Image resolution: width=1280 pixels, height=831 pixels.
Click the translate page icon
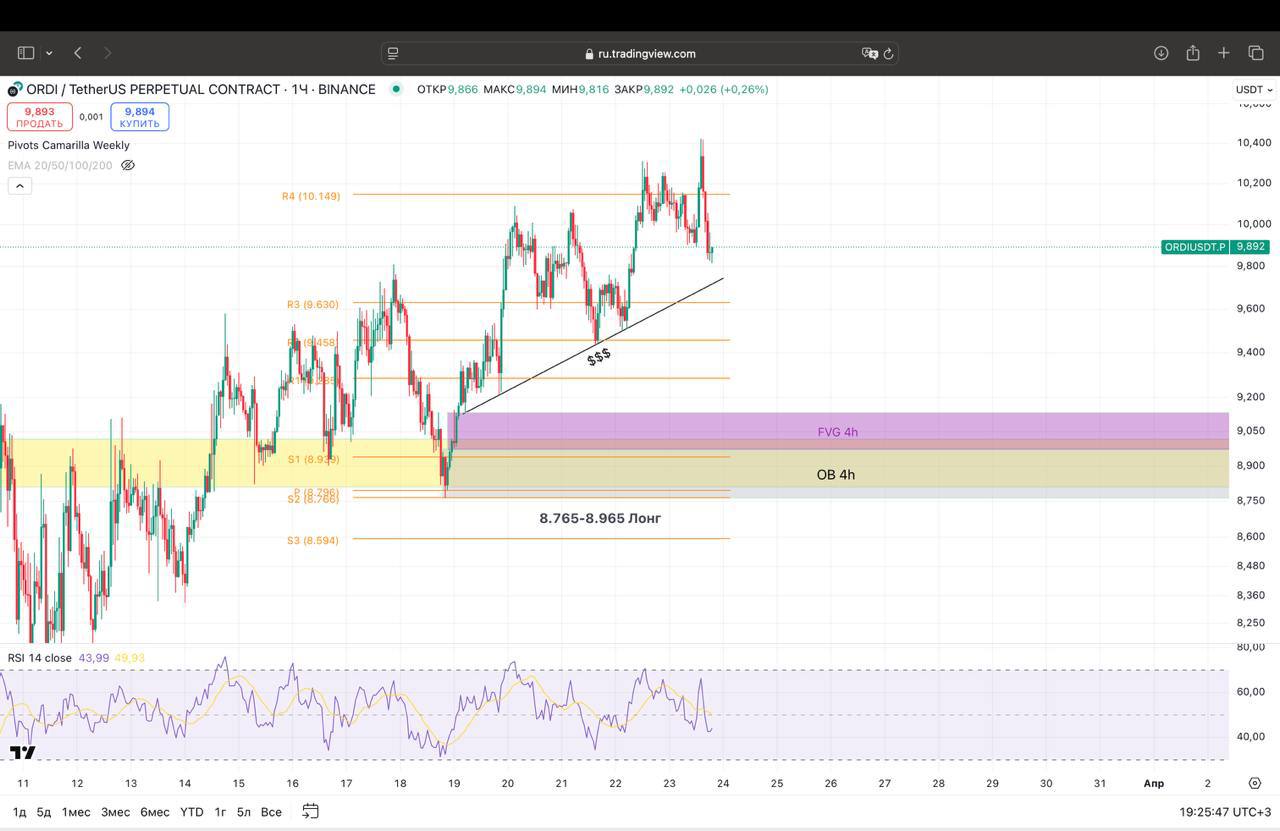[x=869, y=53]
